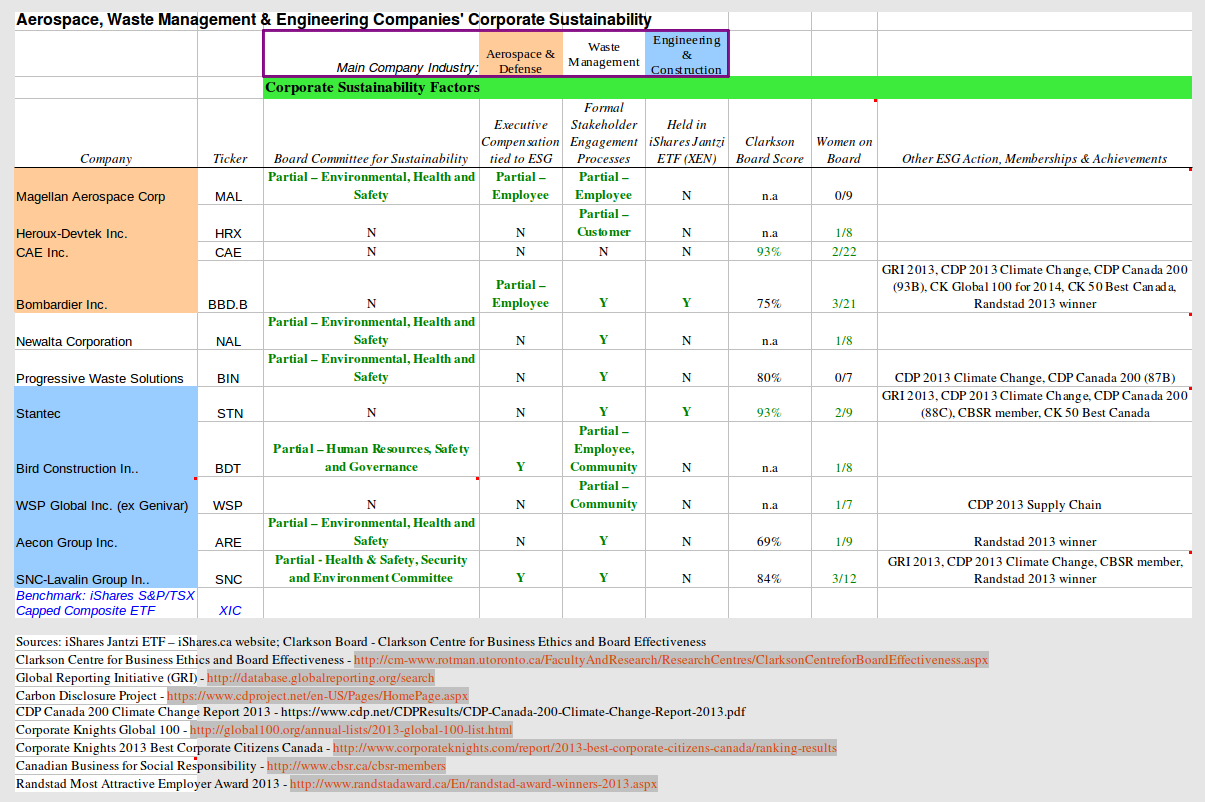Select the 3/21 Women on Board cell

tap(844, 286)
